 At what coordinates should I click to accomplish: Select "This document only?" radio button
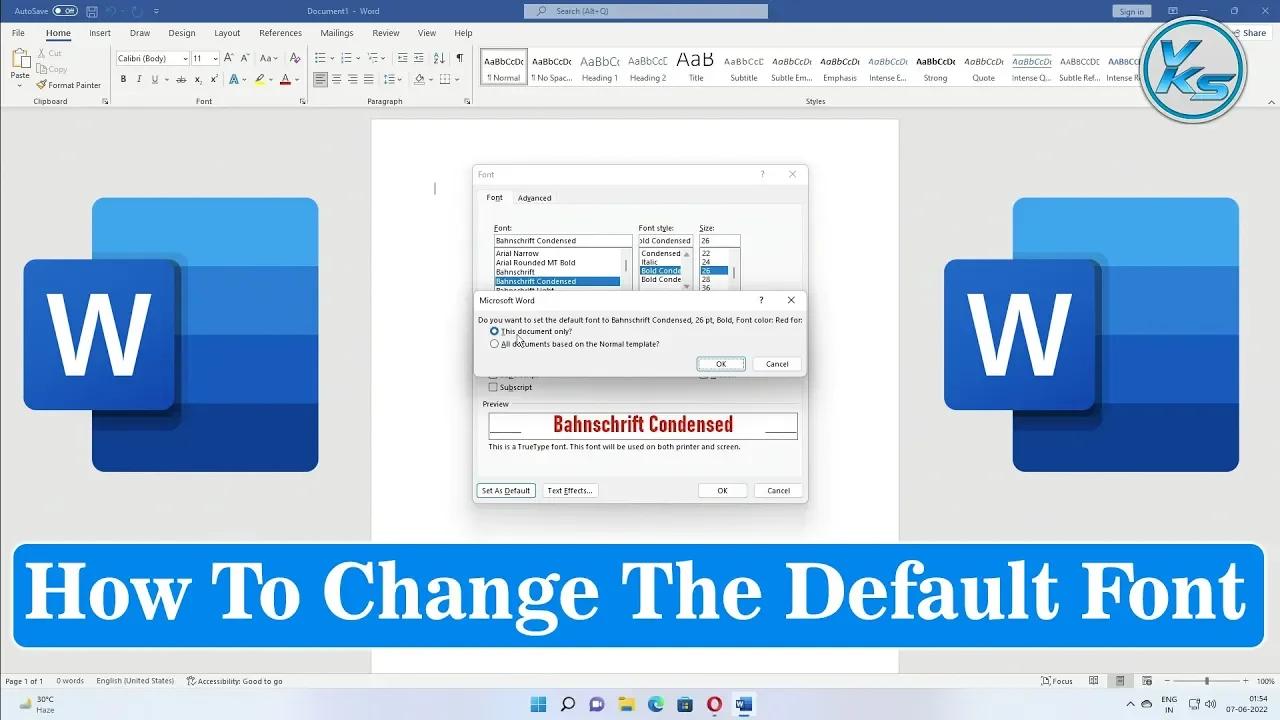point(494,331)
